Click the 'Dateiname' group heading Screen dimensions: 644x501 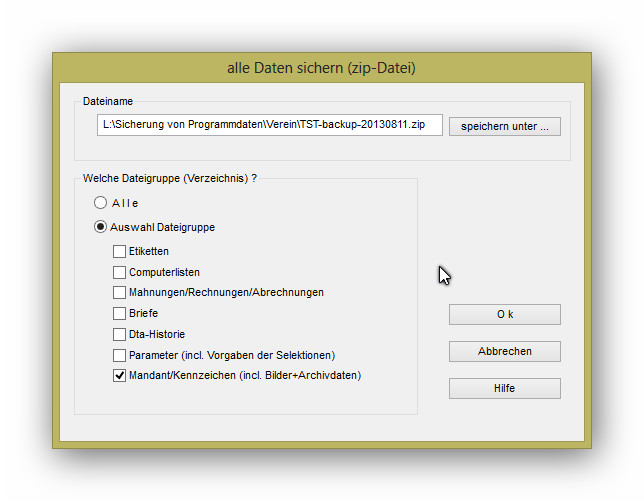point(107,101)
